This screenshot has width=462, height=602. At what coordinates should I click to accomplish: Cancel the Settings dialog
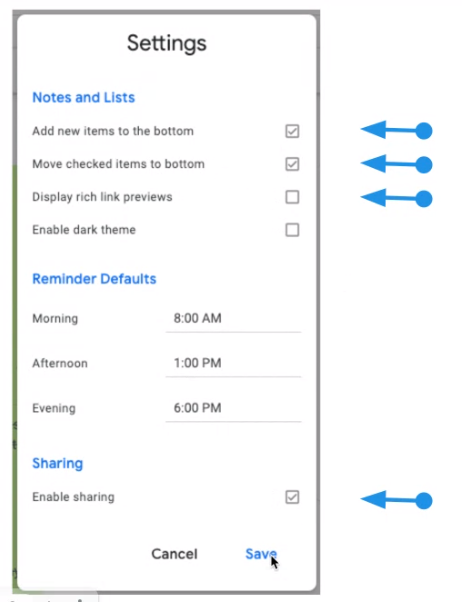click(x=174, y=554)
